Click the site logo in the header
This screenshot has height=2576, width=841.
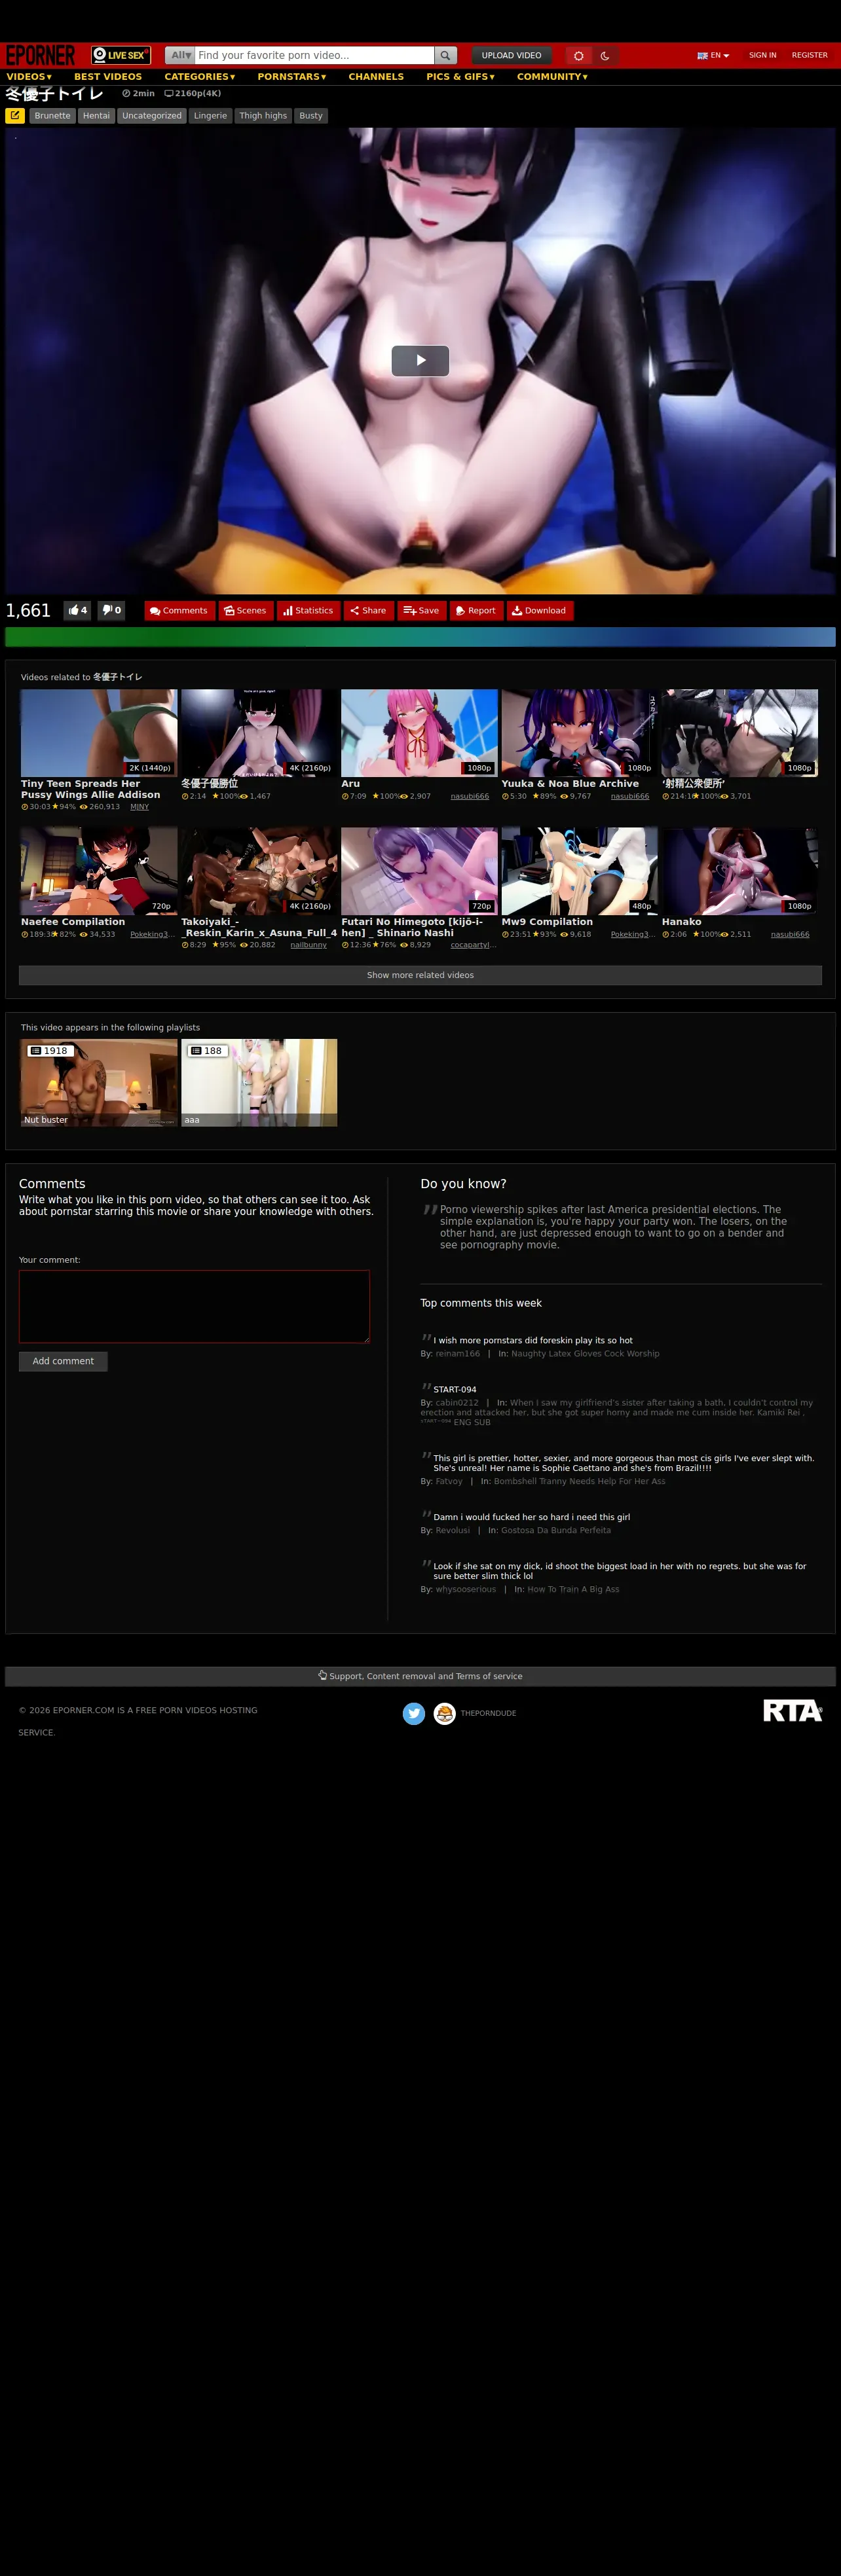coord(41,55)
